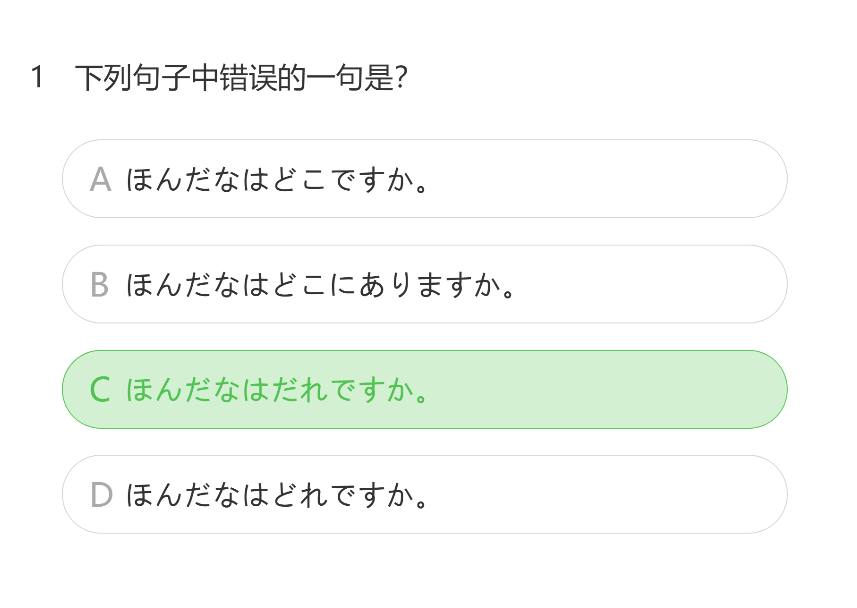Choose the sentence ほんだなはどこにありますか。
The width and height of the screenshot is (857, 608).
pyautogui.click(x=321, y=285)
